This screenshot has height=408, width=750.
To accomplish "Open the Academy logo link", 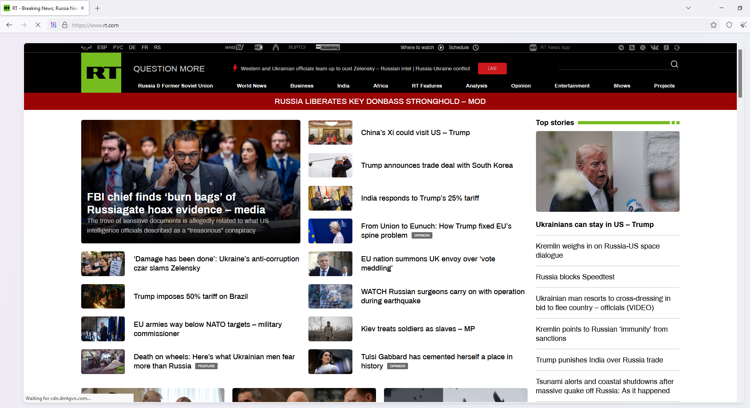I will (x=328, y=47).
